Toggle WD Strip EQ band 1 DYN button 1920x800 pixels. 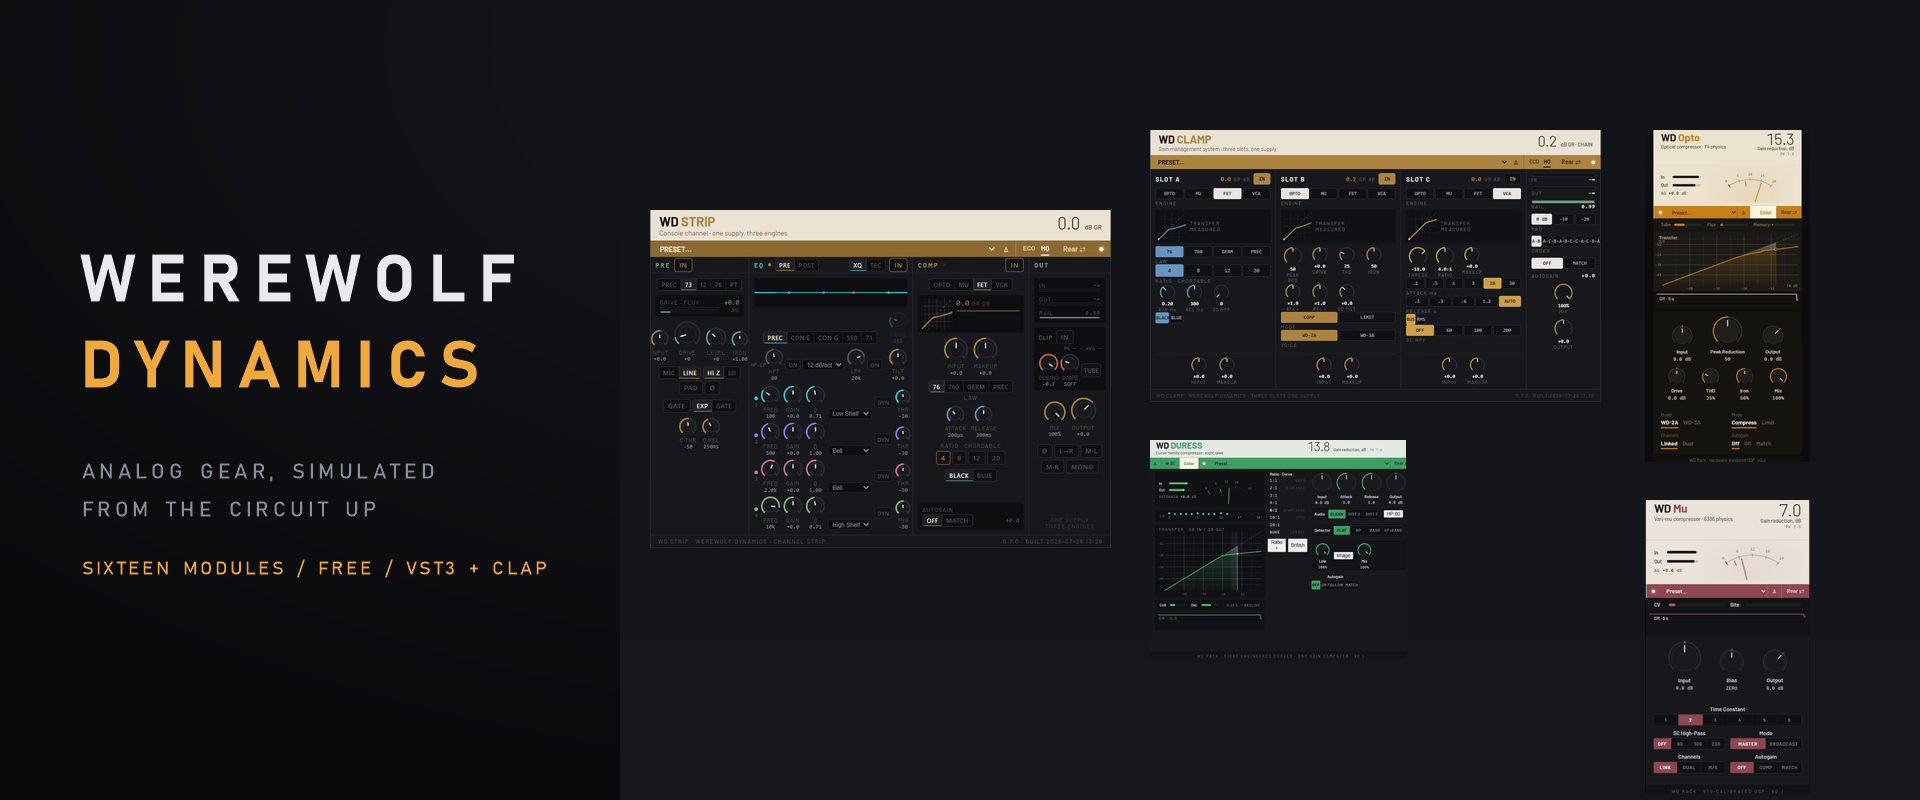click(x=883, y=403)
